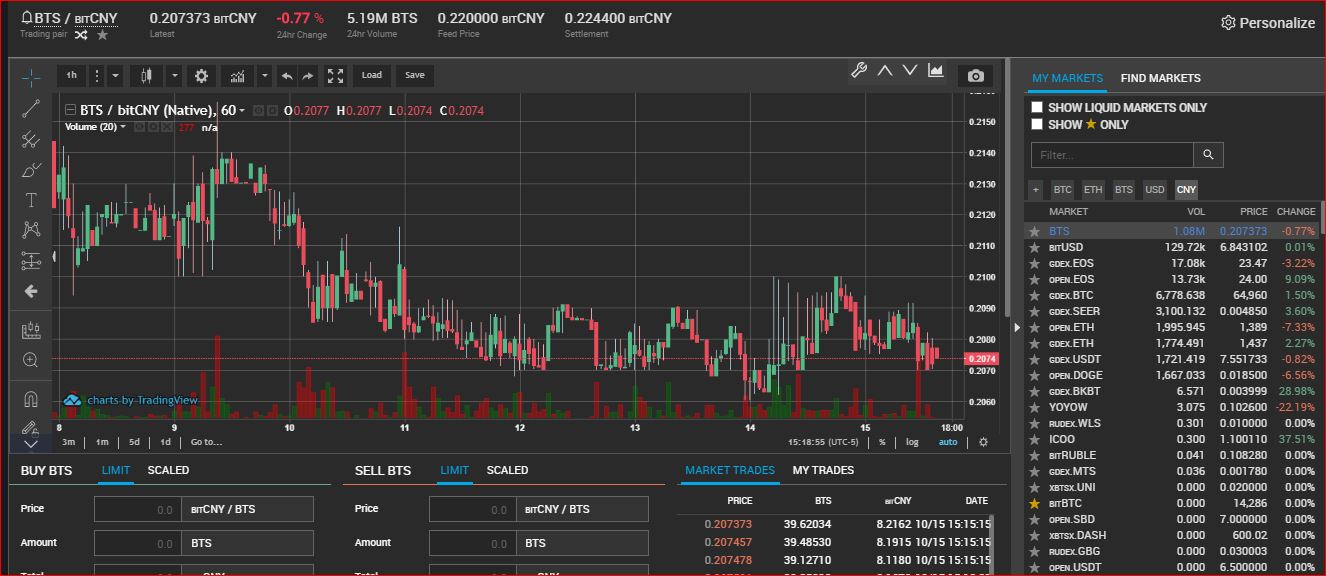Switch to Find Markets tab
This screenshot has height=576, width=1326.
(x=1160, y=78)
